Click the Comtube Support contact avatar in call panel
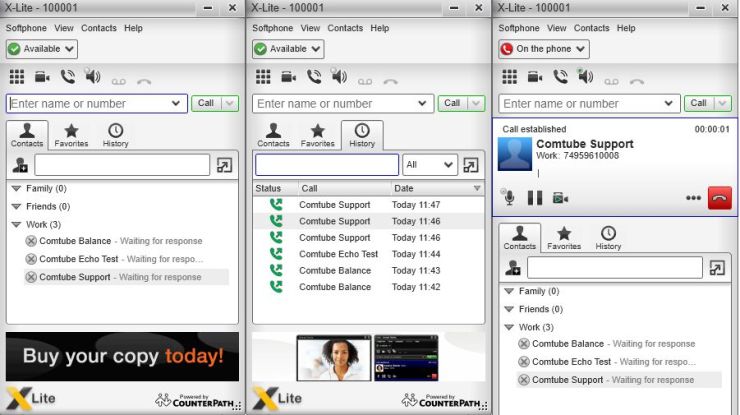The image size is (740, 415). (x=515, y=154)
